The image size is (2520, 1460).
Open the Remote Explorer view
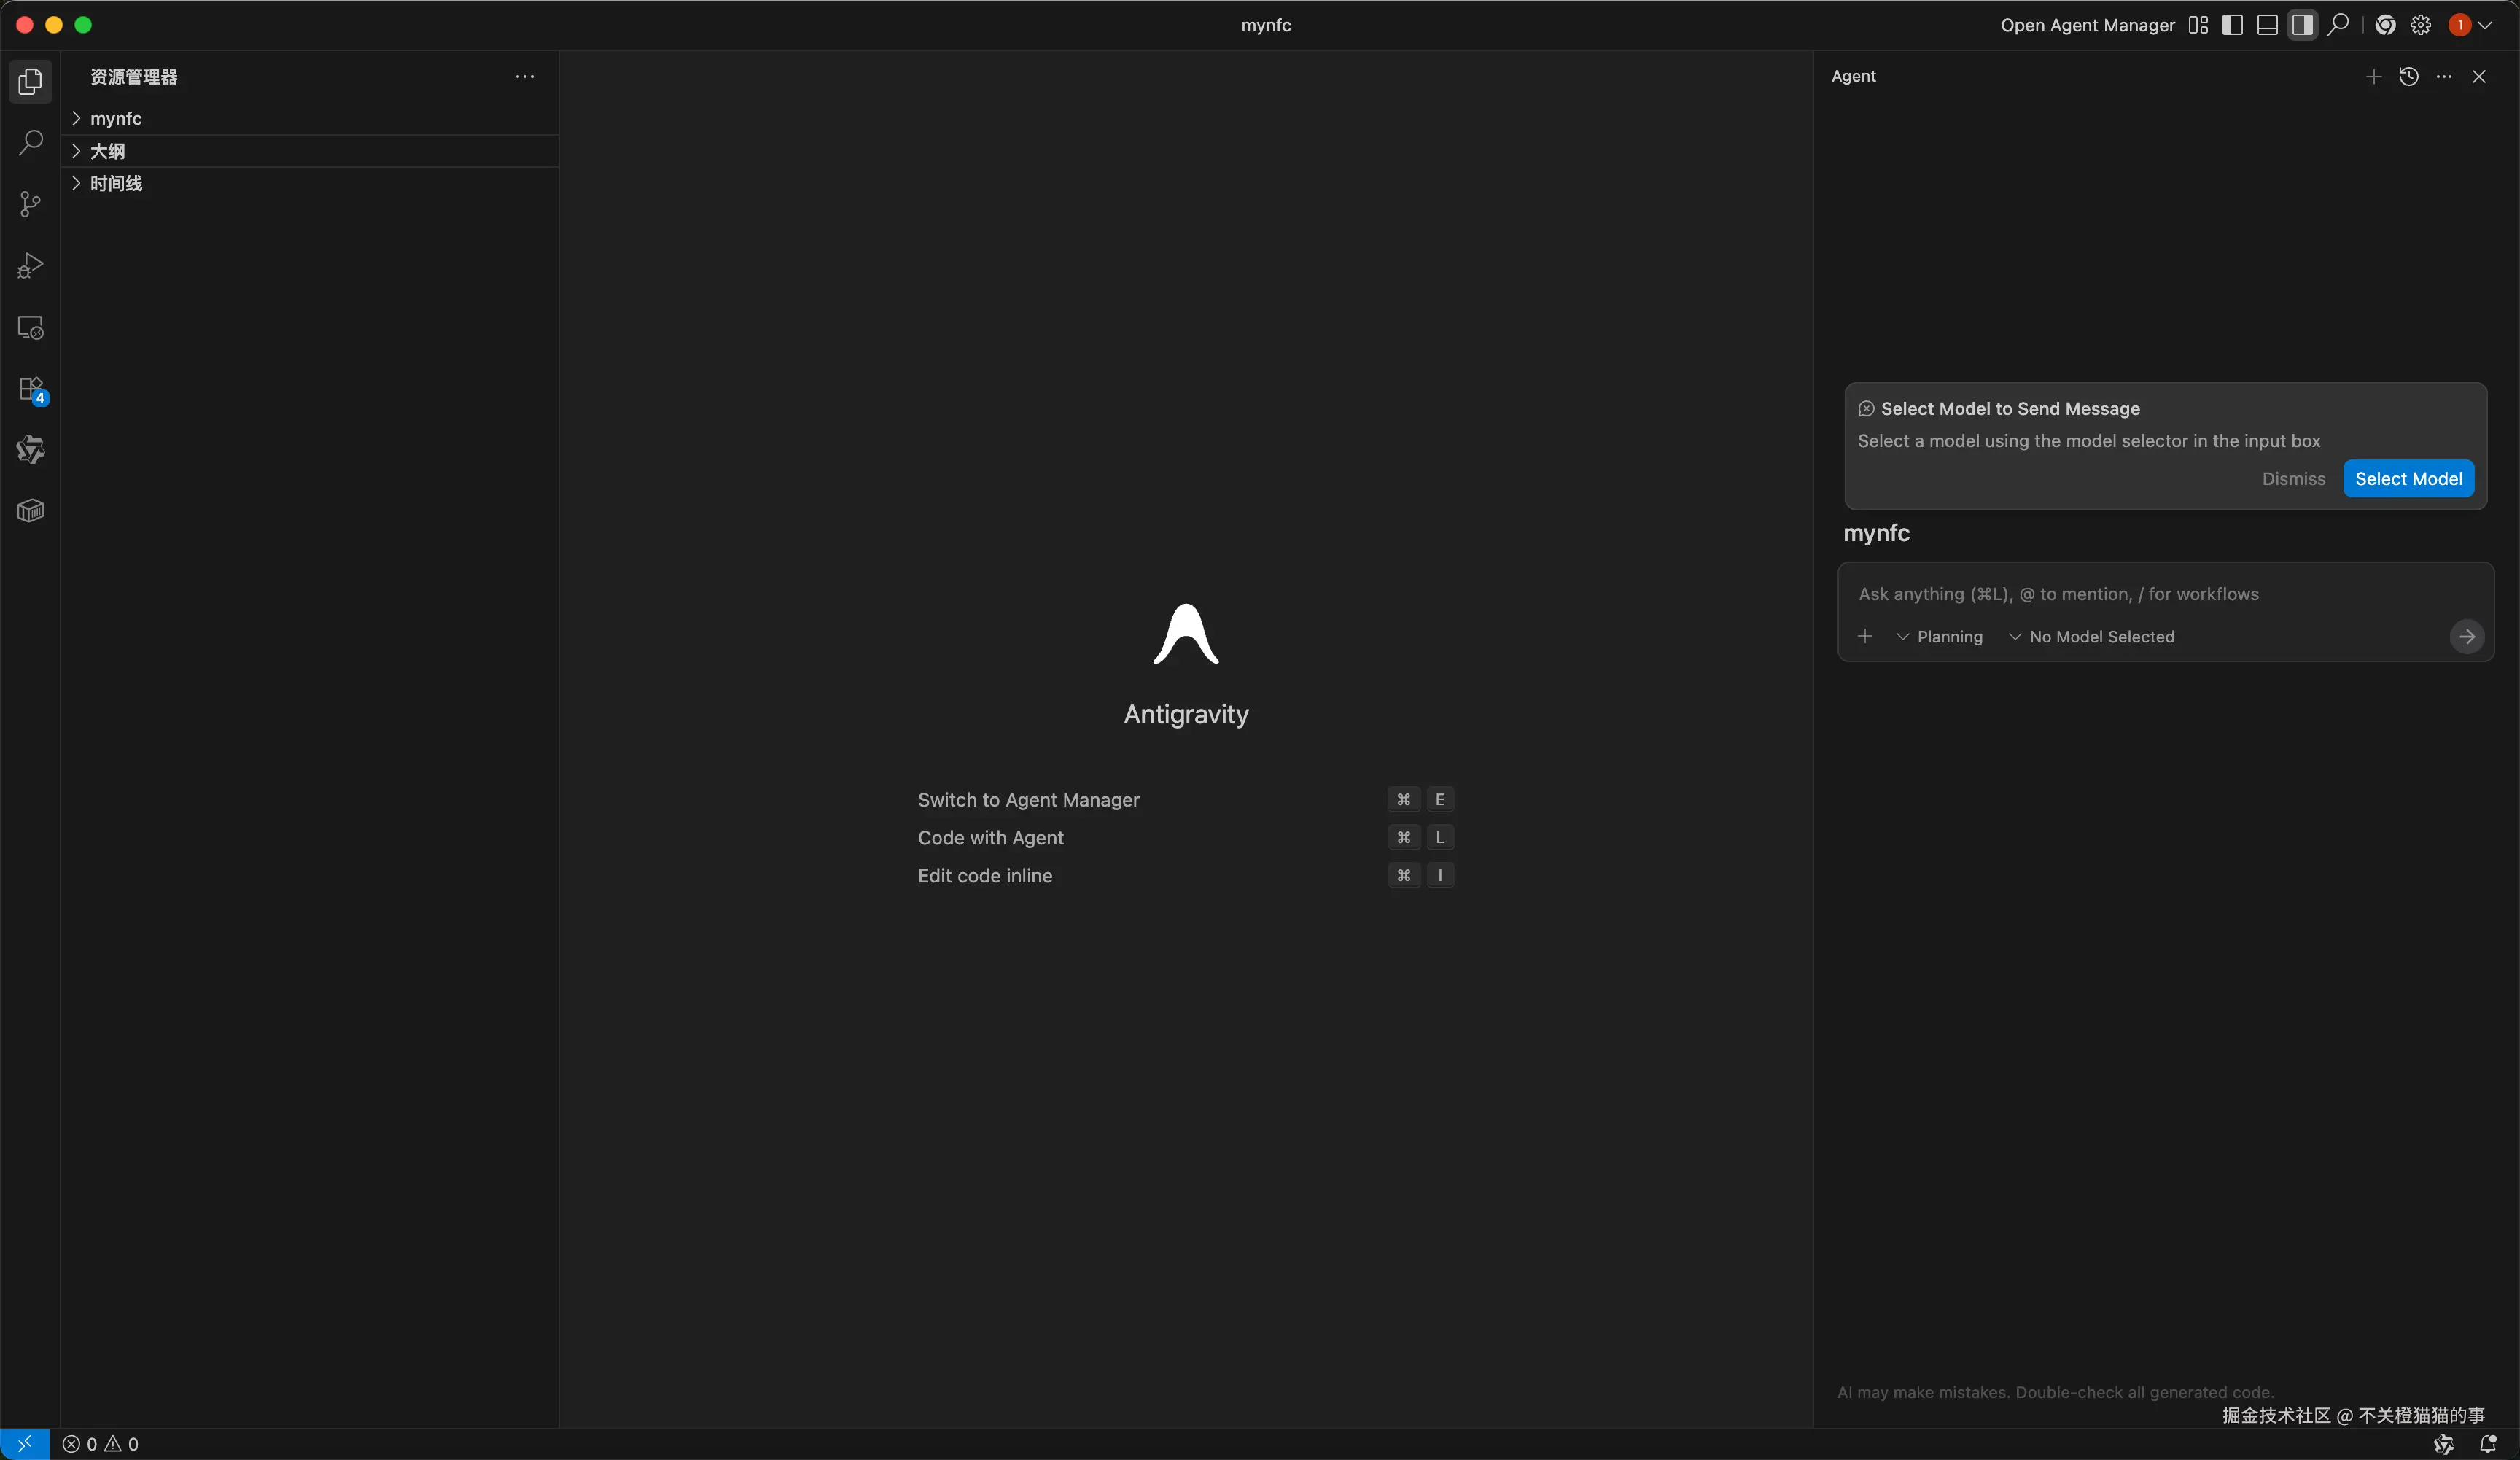(x=30, y=327)
